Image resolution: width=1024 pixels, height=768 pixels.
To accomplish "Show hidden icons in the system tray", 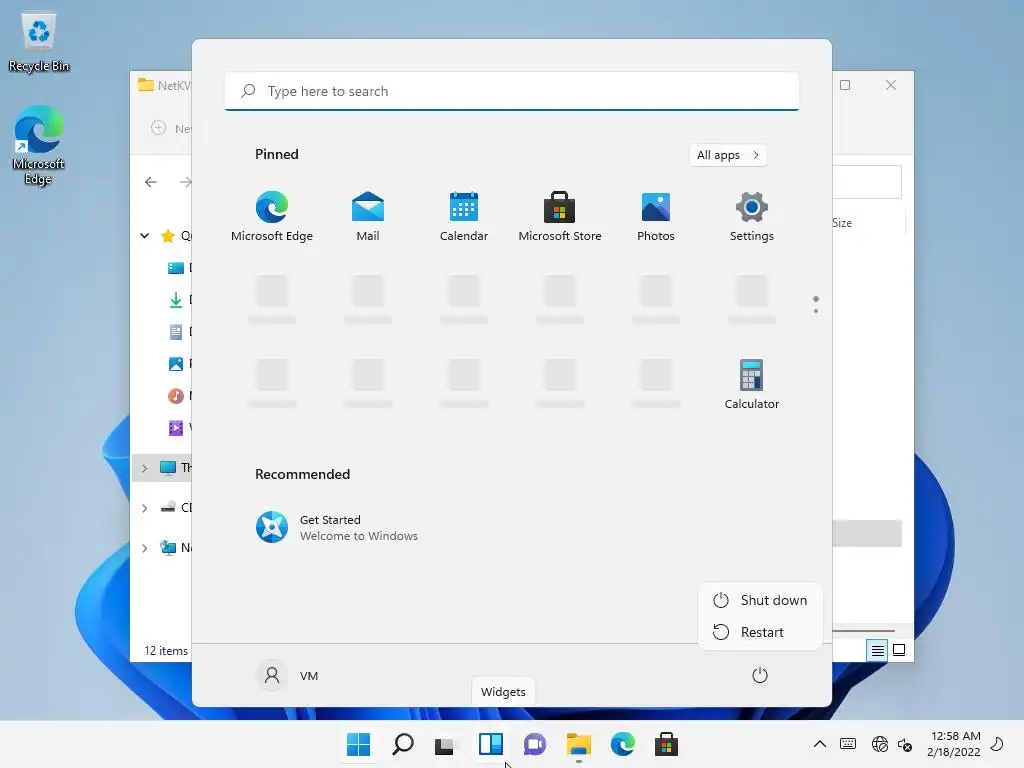I will pyautogui.click(x=820, y=744).
